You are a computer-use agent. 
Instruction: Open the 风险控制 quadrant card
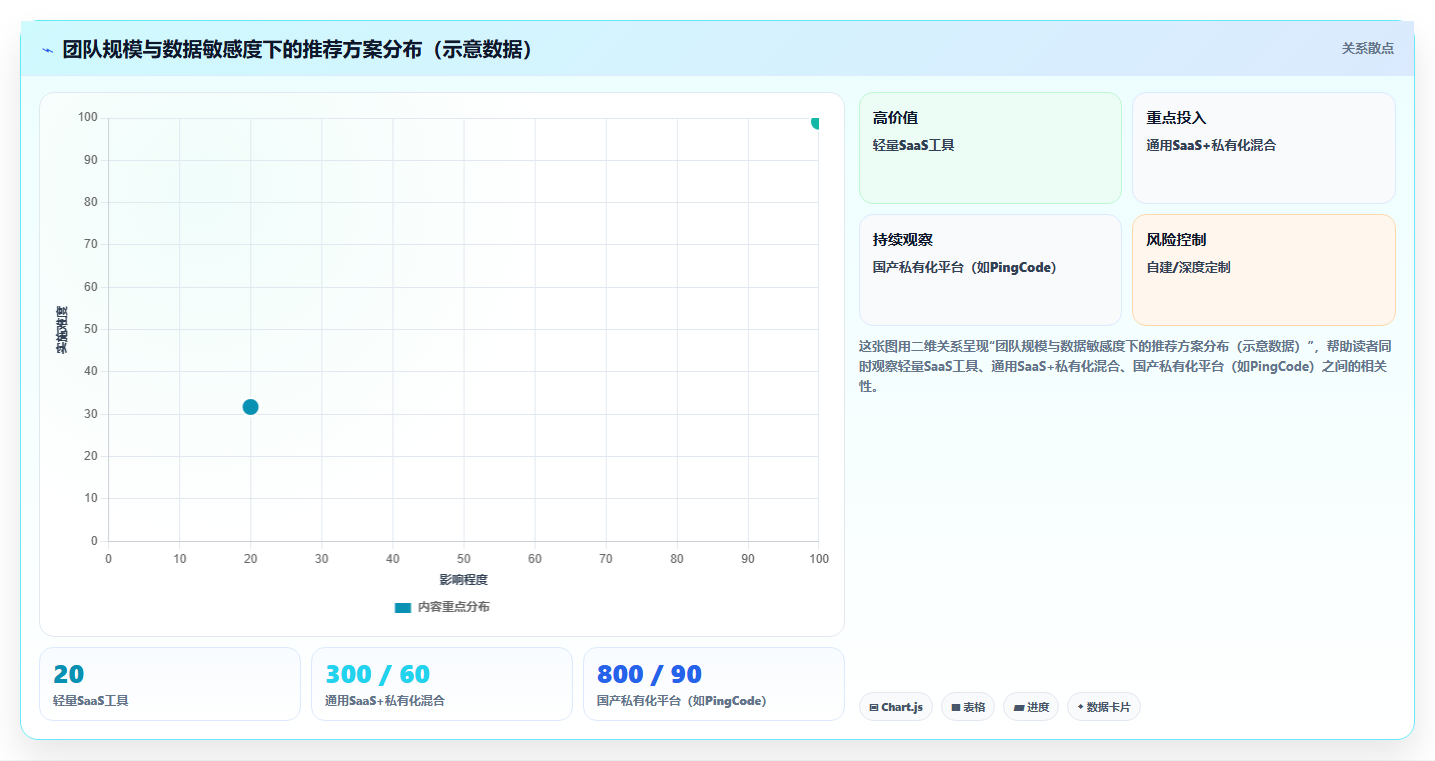click(1263, 270)
